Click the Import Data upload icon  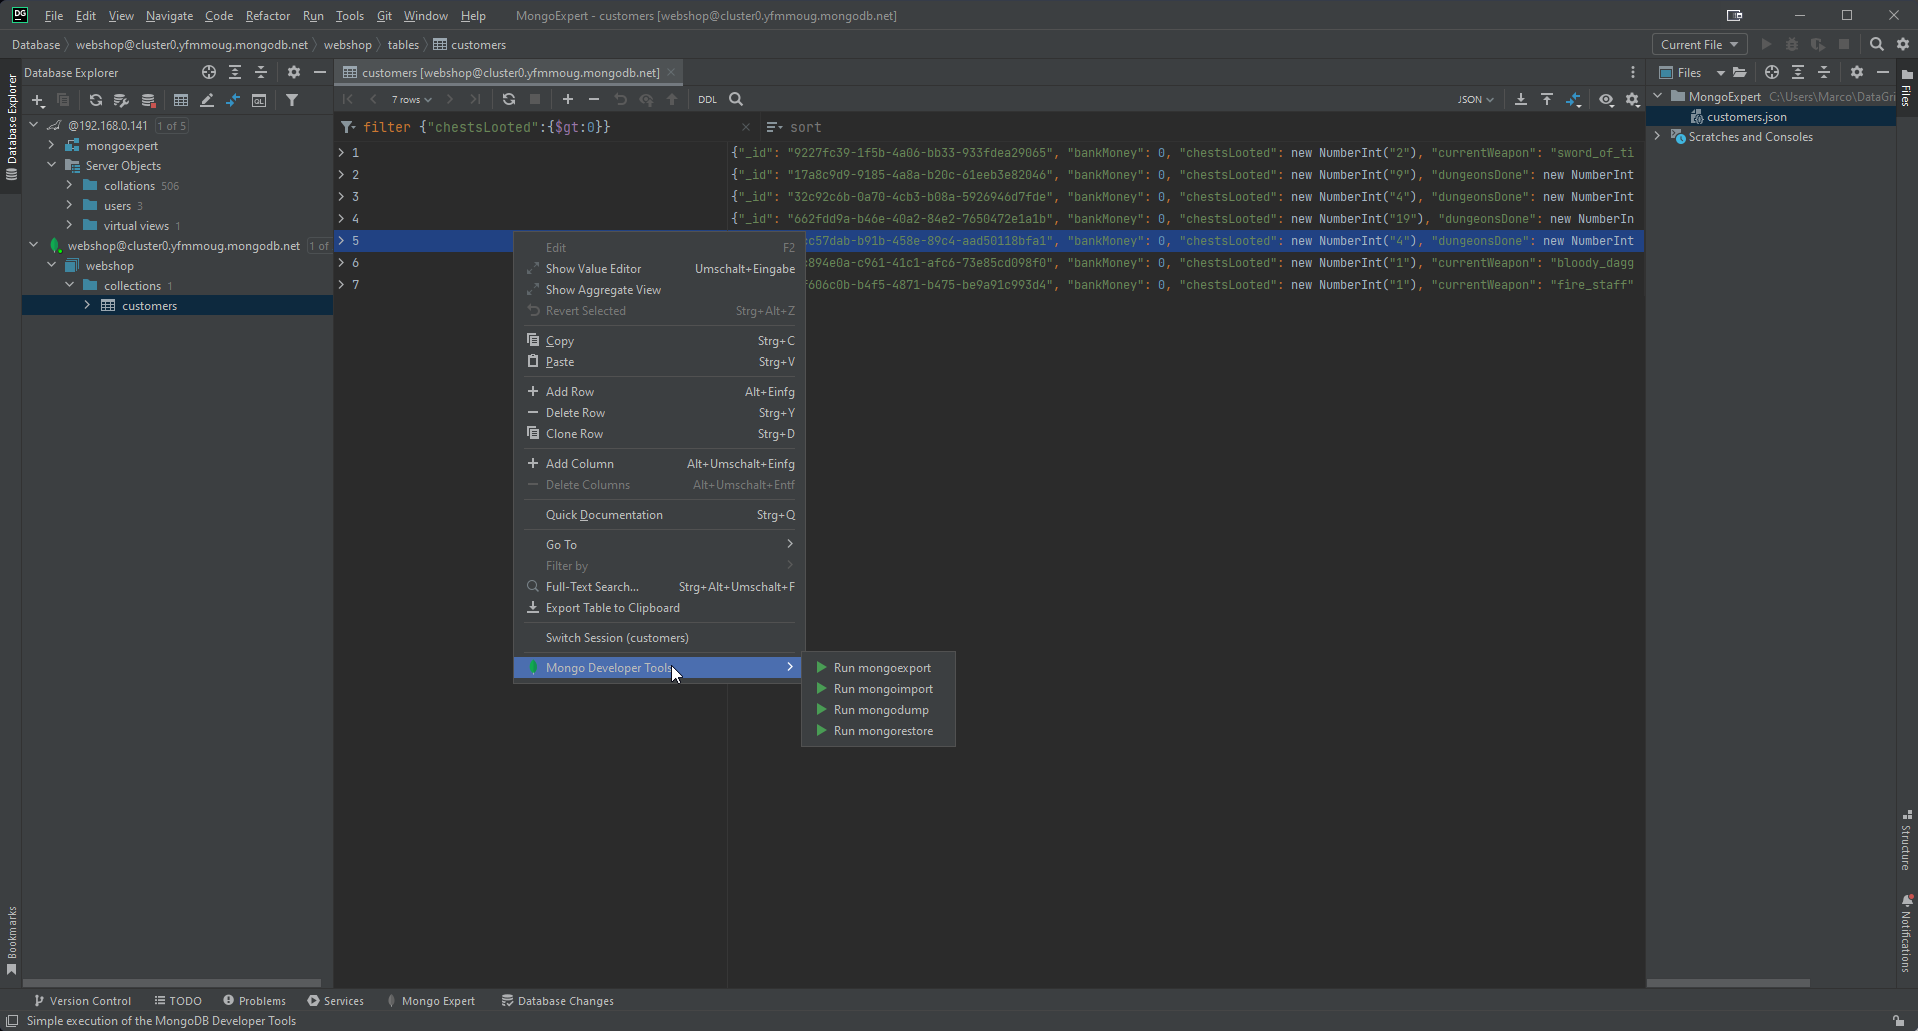(1547, 99)
